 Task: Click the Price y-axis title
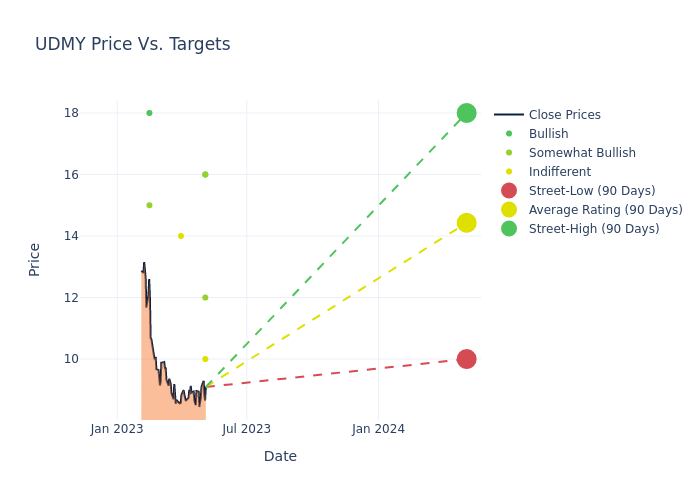35,259
